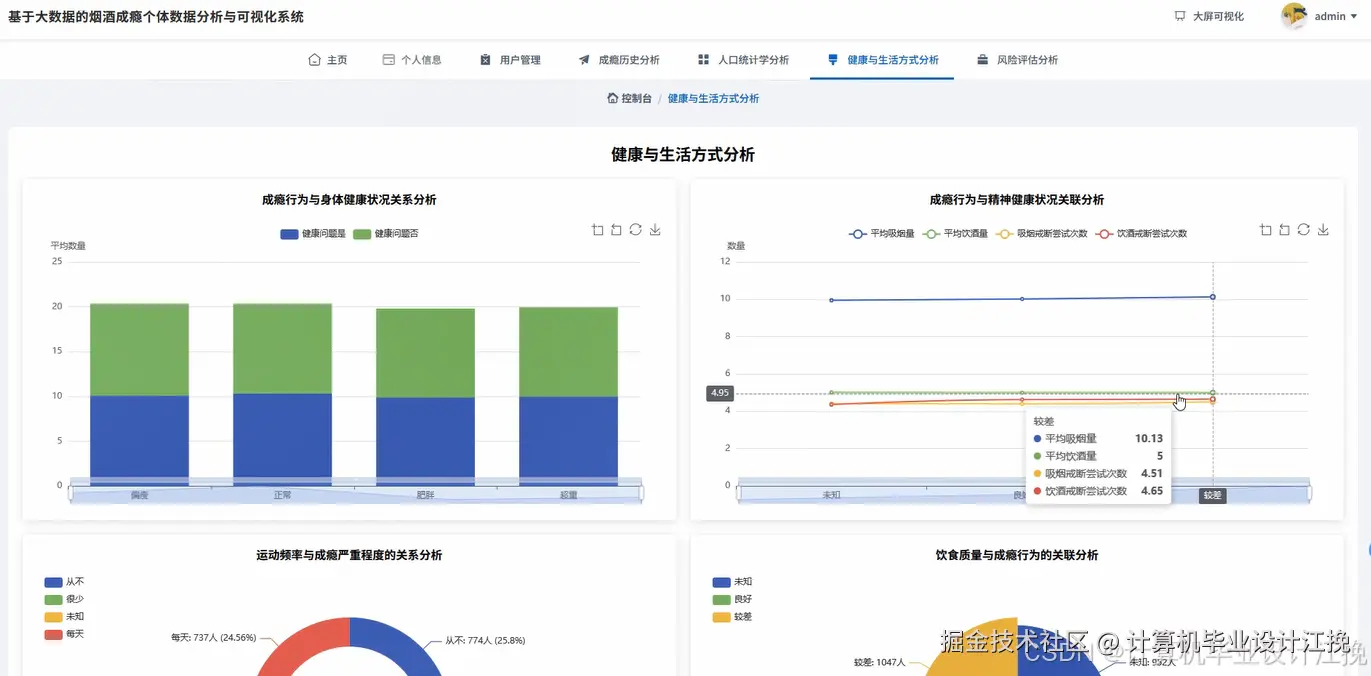Open the admin user dropdown arrow

[1353, 17]
